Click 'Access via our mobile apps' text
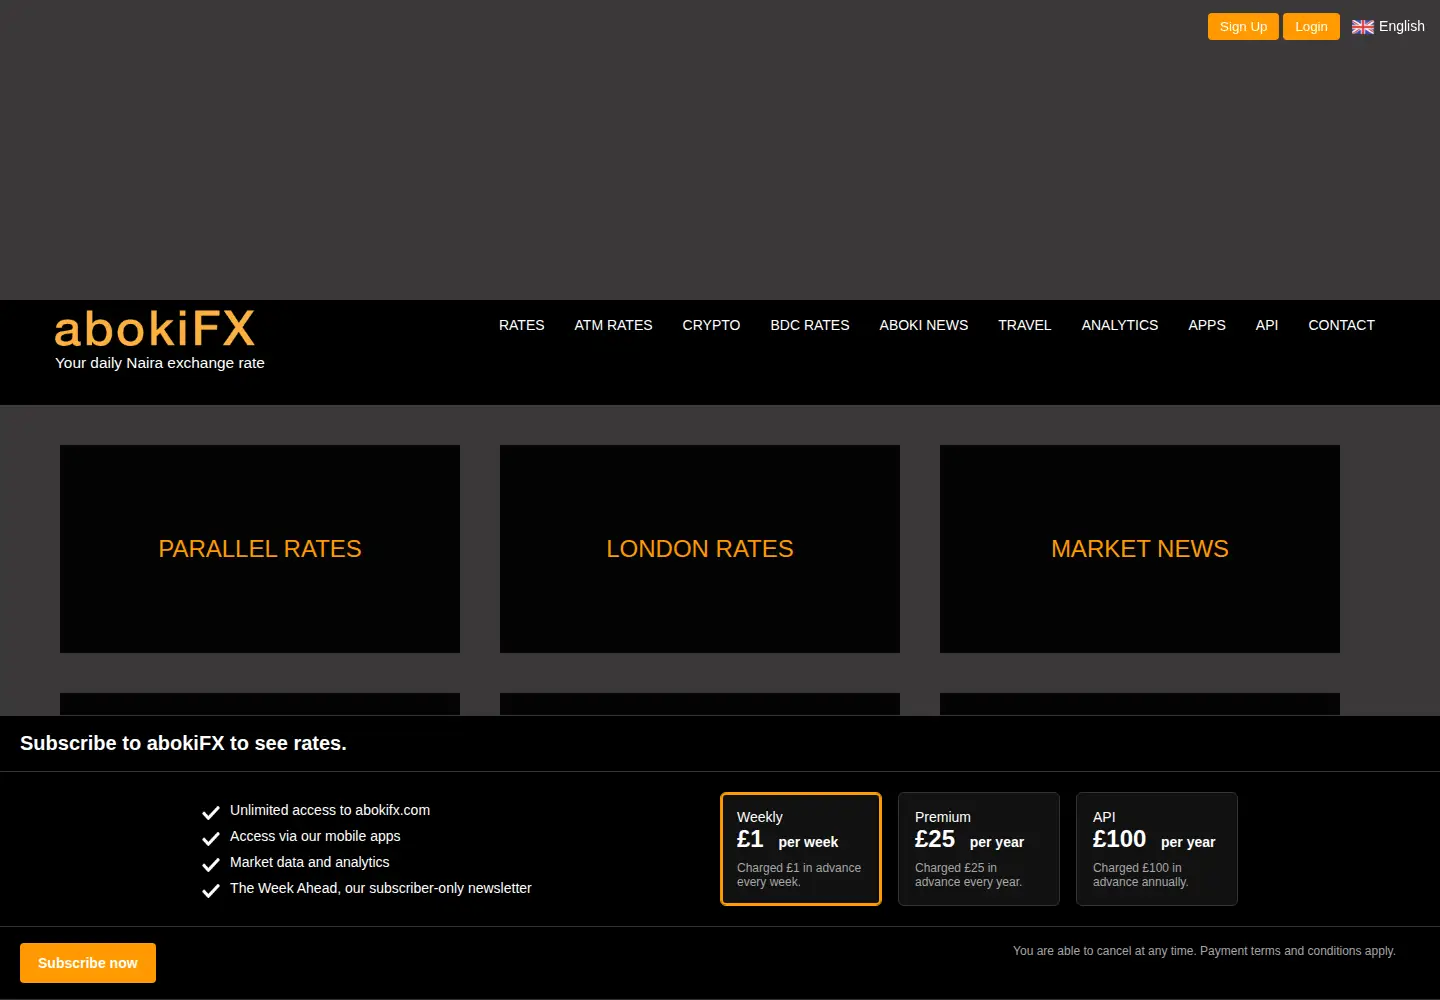The width and height of the screenshot is (1440, 1000). pos(315,836)
